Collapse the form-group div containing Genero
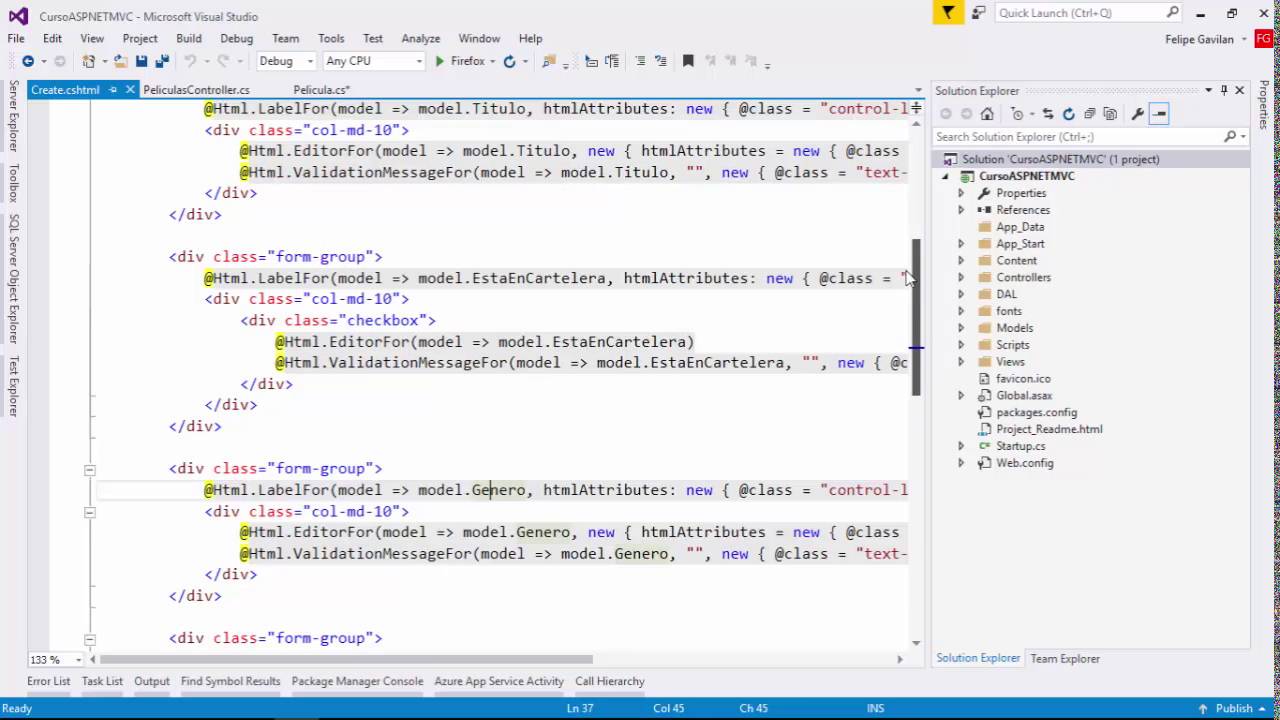This screenshot has width=1280, height=720. click(89, 469)
